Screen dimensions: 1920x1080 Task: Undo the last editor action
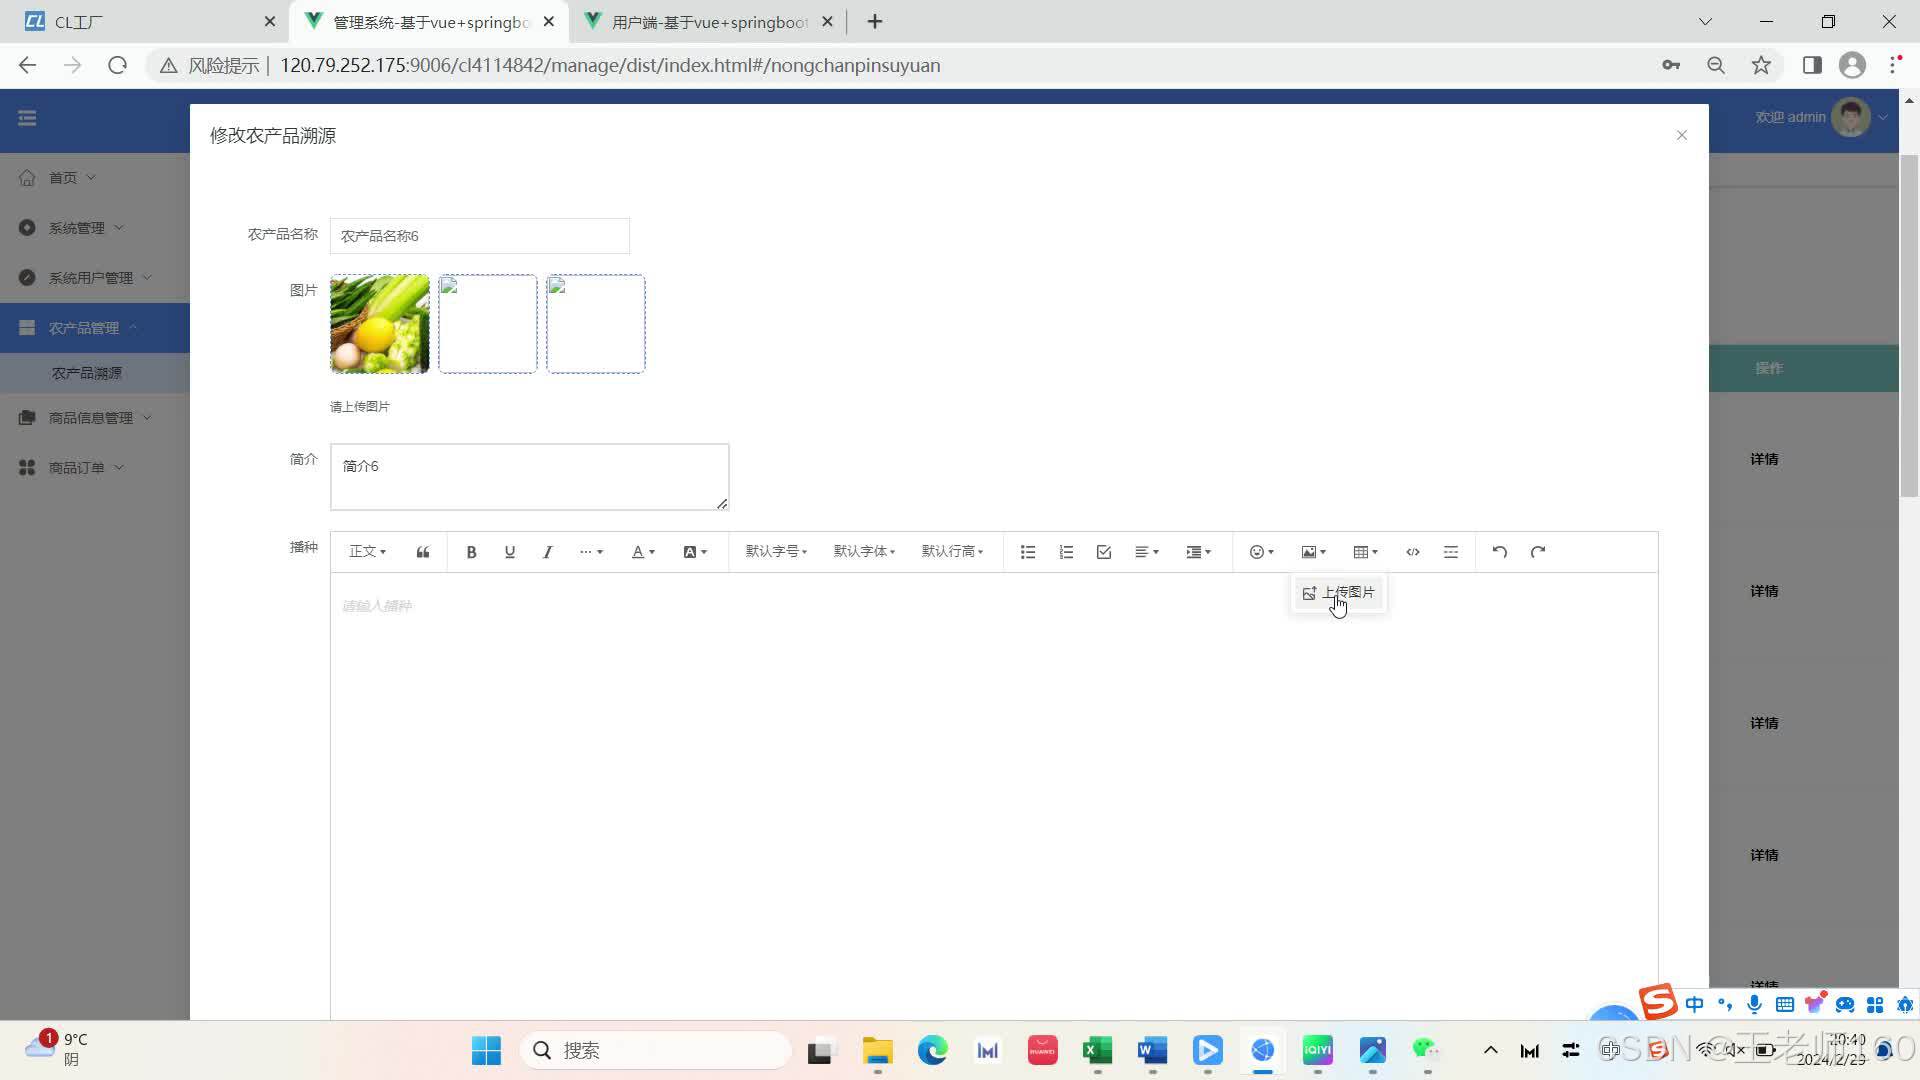pyautogui.click(x=1499, y=552)
